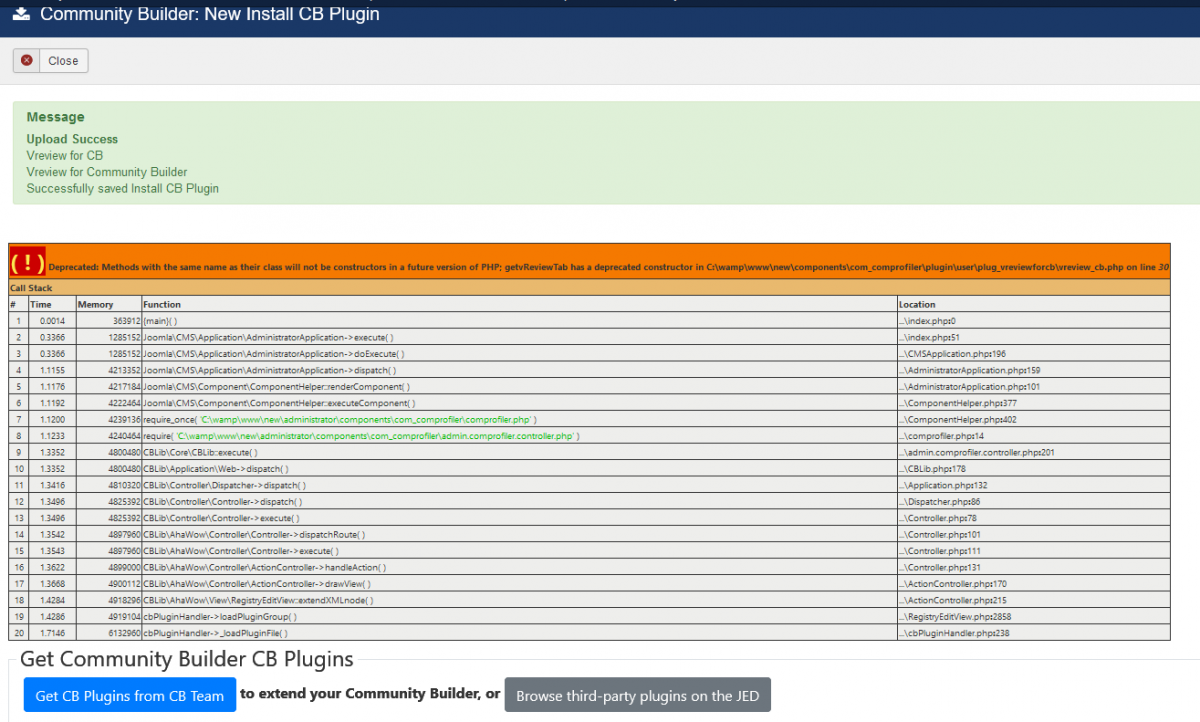Click the Function column header
The height and width of the screenshot is (722, 1200).
pos(162,304)
